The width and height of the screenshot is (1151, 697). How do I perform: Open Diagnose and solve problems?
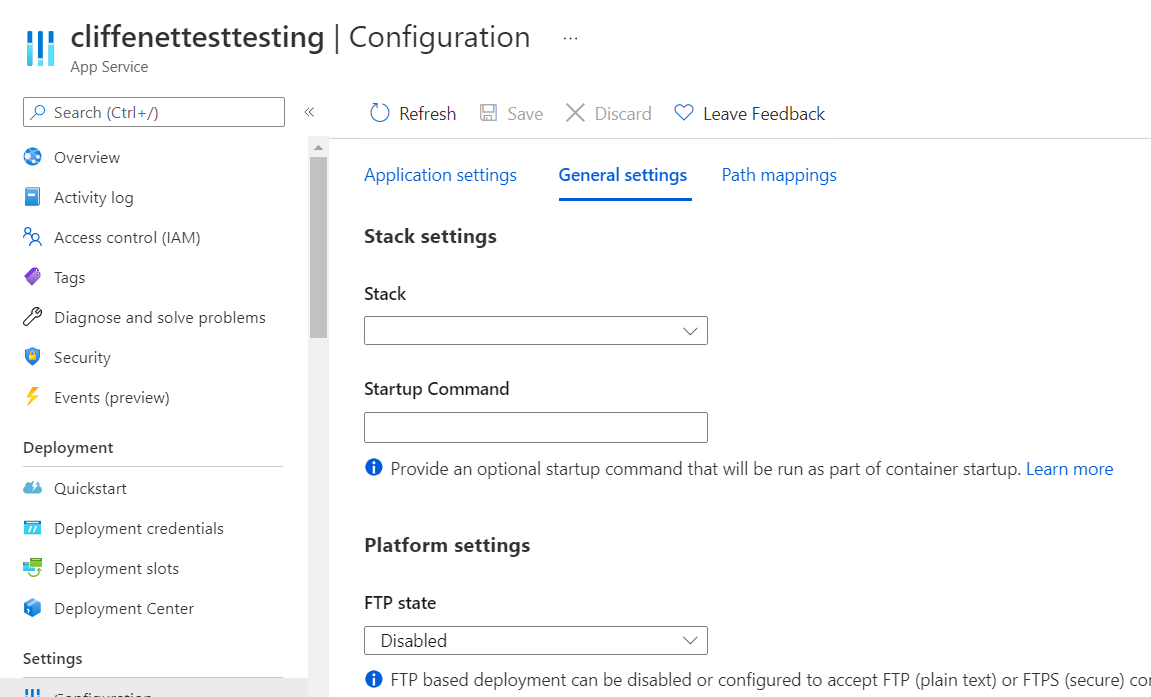[x=158, y=317]
